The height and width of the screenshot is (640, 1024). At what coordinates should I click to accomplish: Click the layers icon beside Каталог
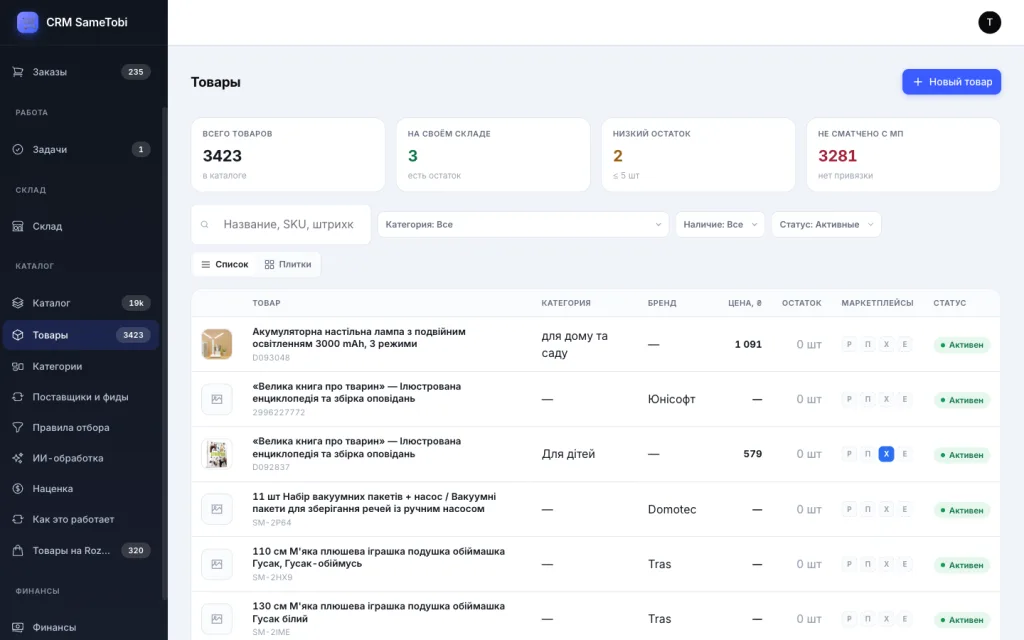[18, 303]
